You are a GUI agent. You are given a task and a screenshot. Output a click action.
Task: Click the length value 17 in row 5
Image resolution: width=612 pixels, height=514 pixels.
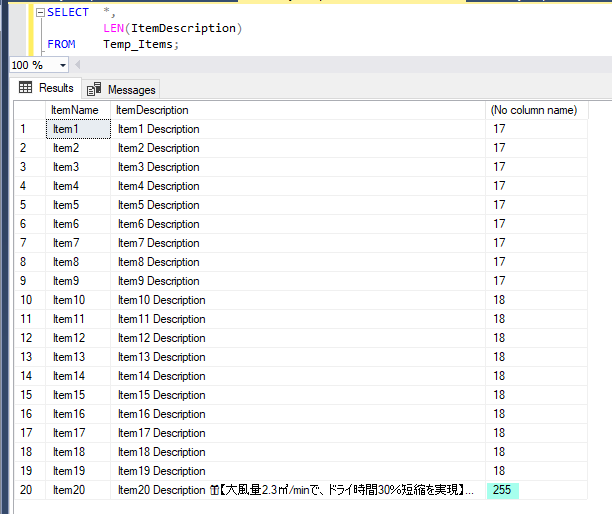[499, 205]
